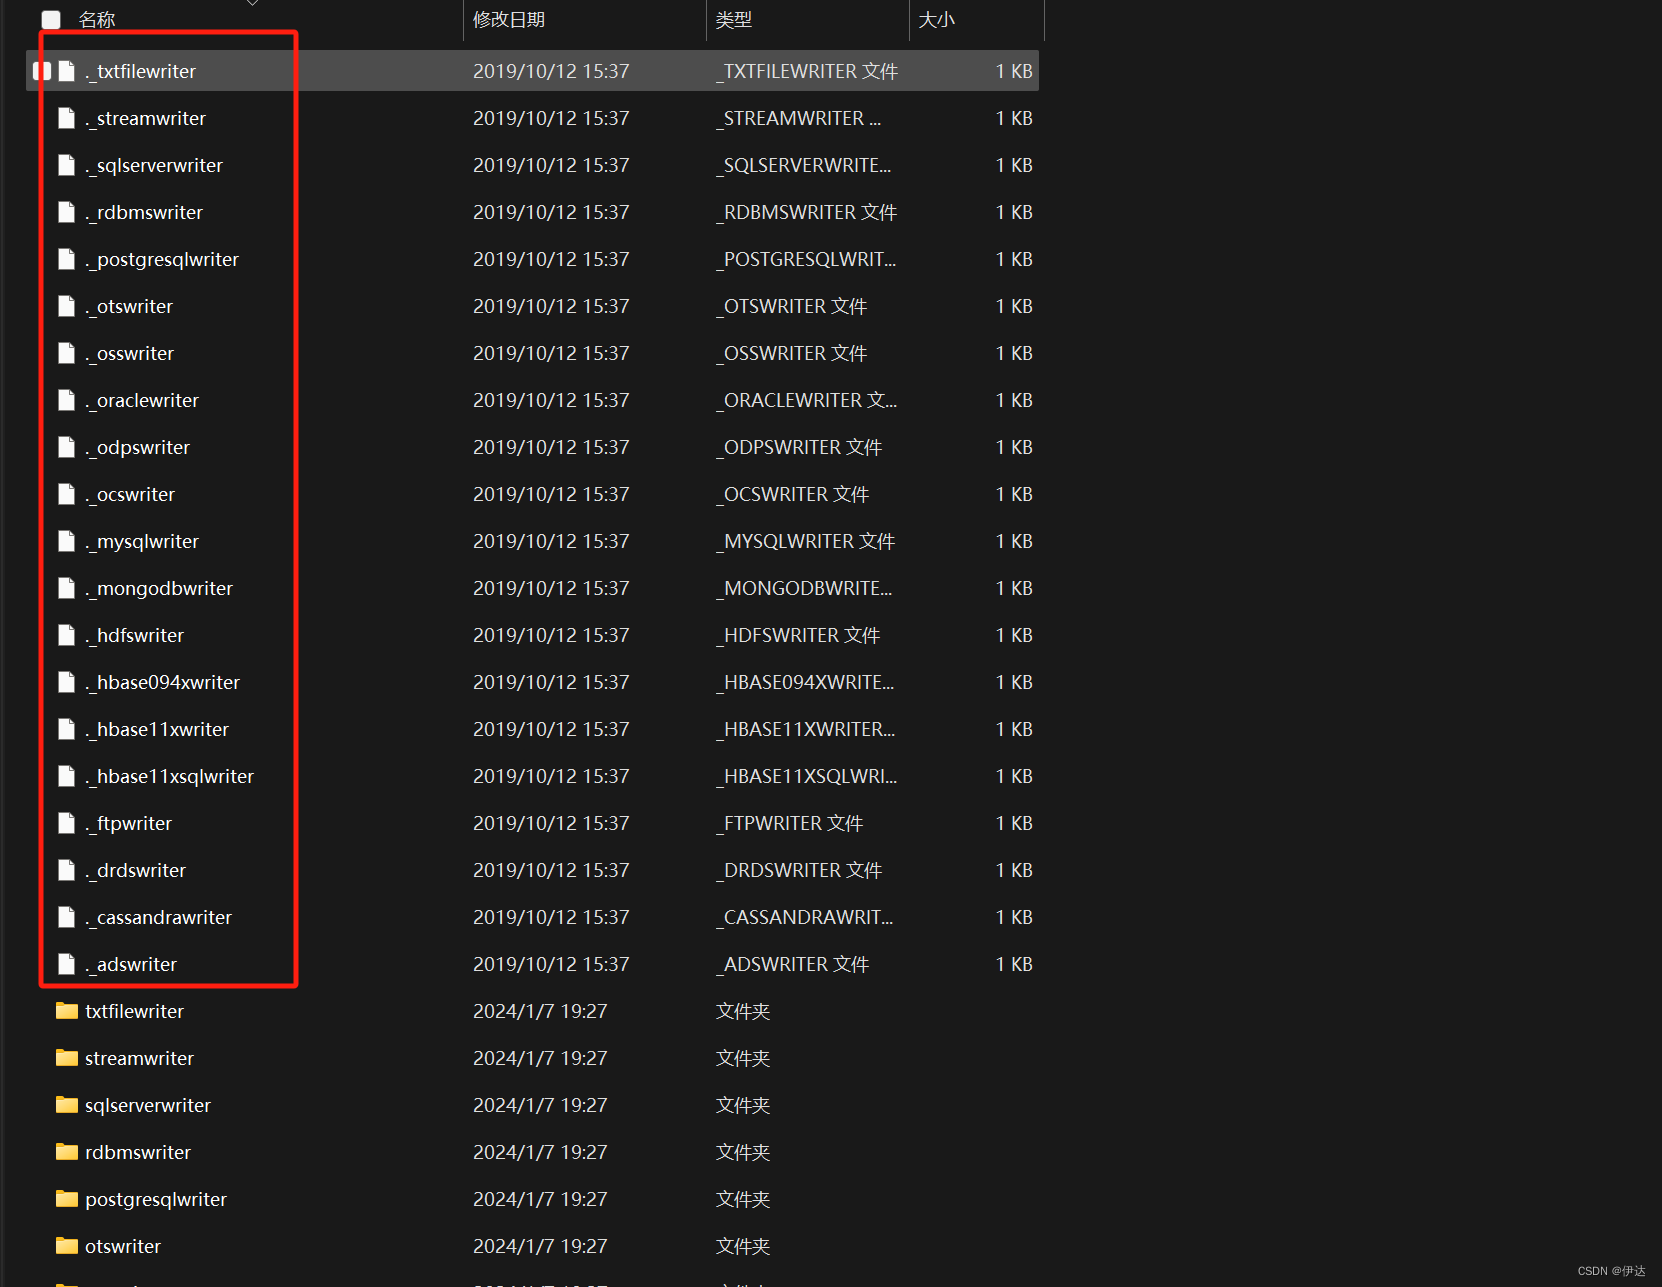Viewport: 1662px width, 1287px height.
Task: Open the 类型 column sorting options
Action: pyautogui.click(x=734, y=19)
